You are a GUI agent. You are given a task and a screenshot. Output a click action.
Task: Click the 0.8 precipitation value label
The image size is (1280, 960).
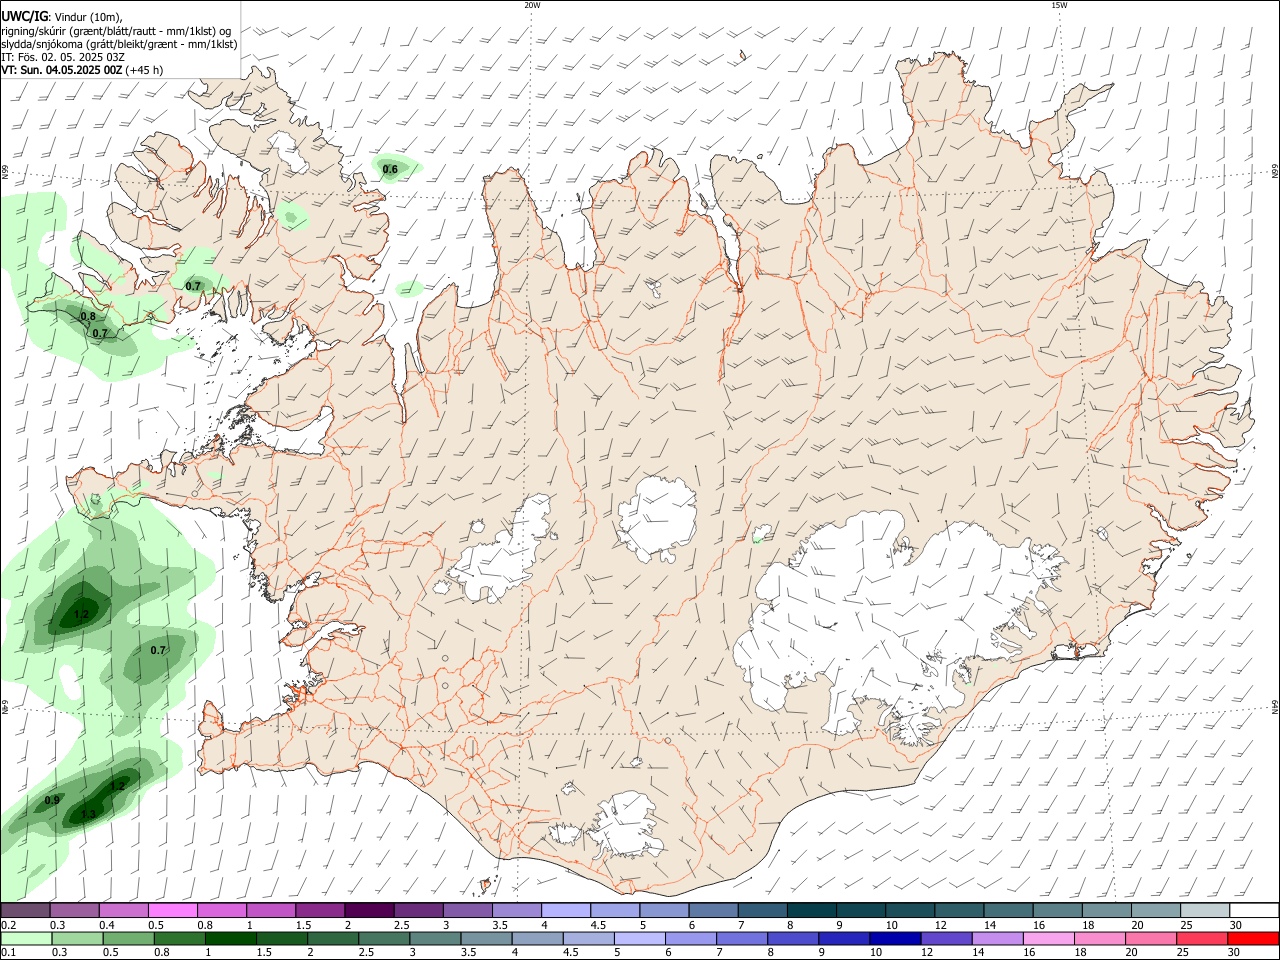[88, 316]
